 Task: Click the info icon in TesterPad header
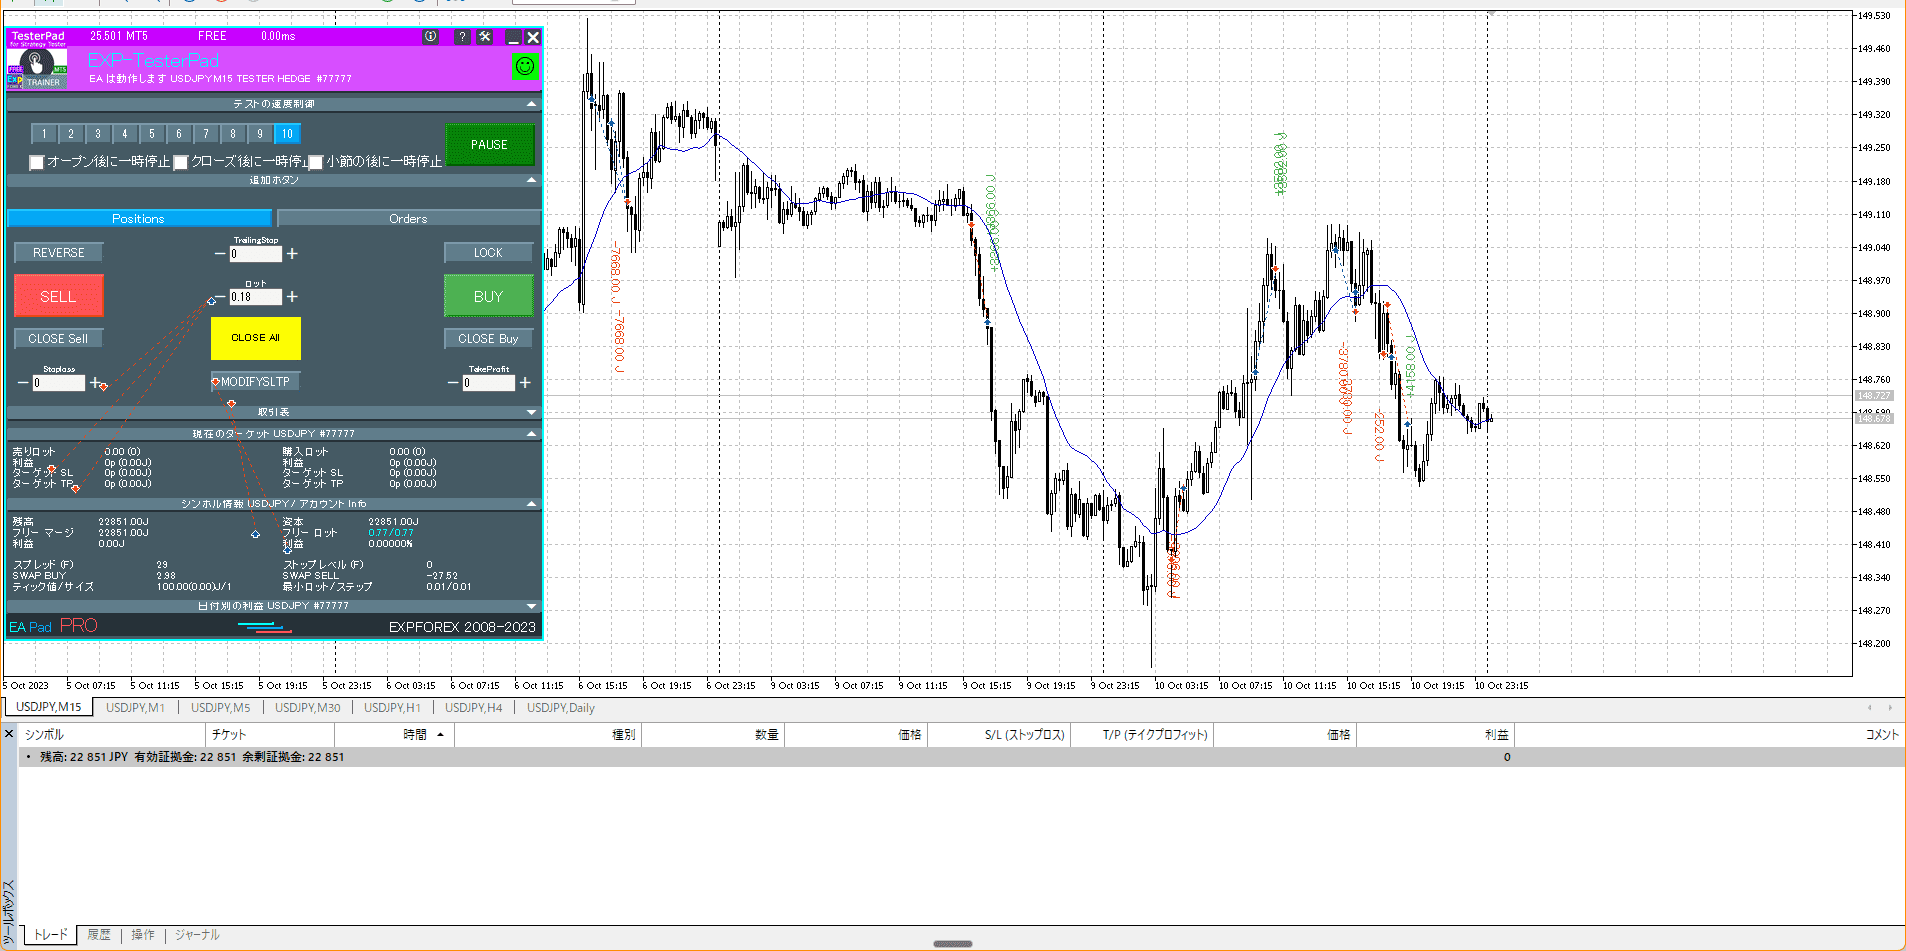coord(430,37)
